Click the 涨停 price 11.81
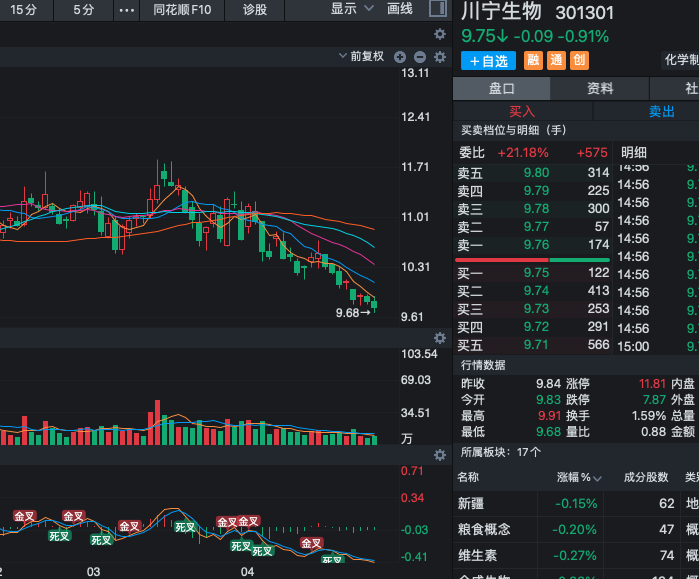The image size is (699, 579). 652,384
